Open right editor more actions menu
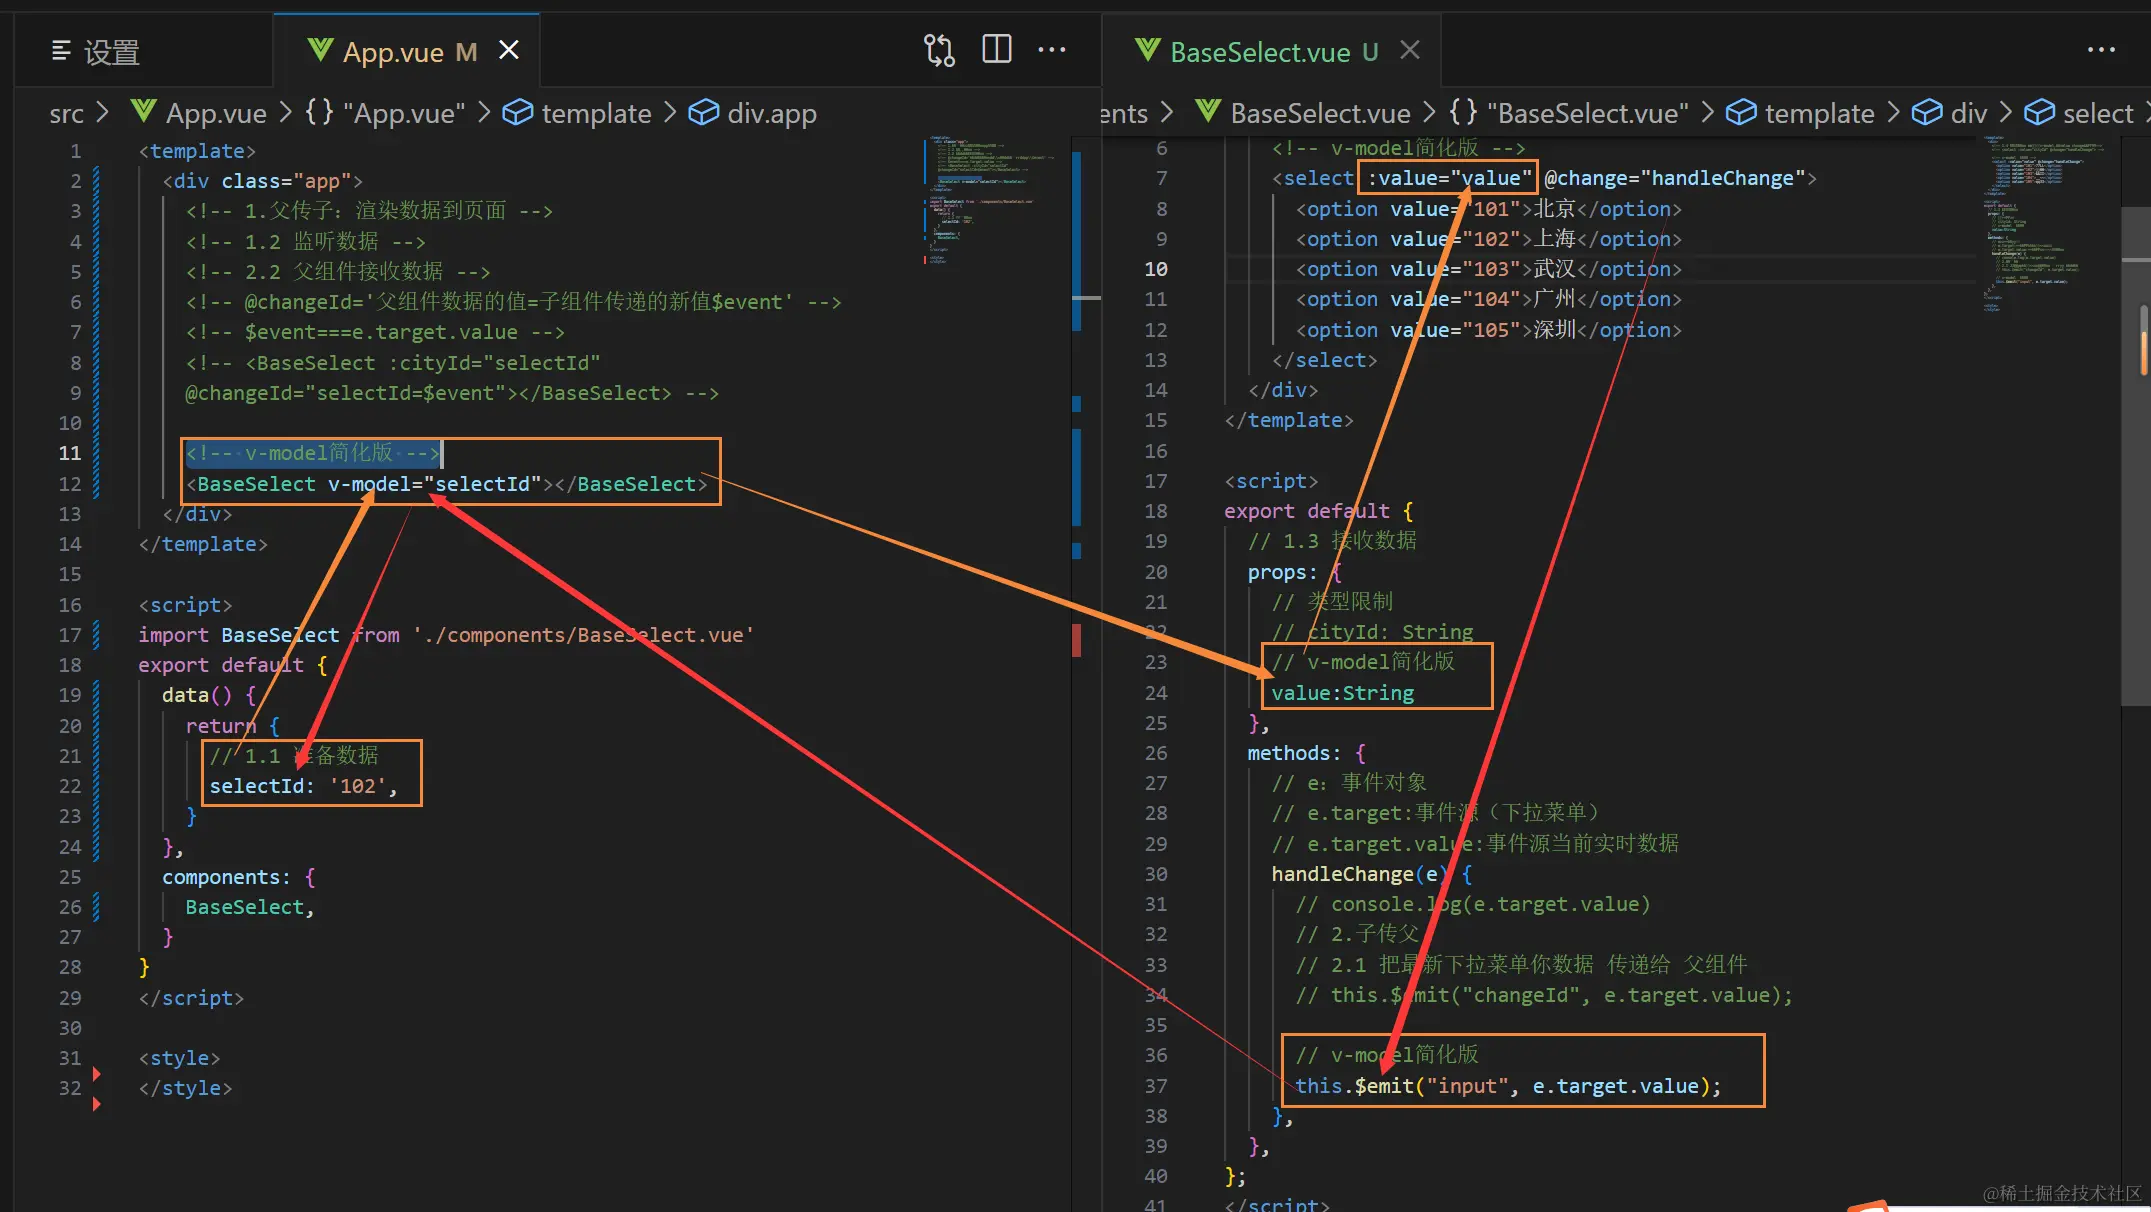The image size is (2151, 1212). click(2101, 50)
